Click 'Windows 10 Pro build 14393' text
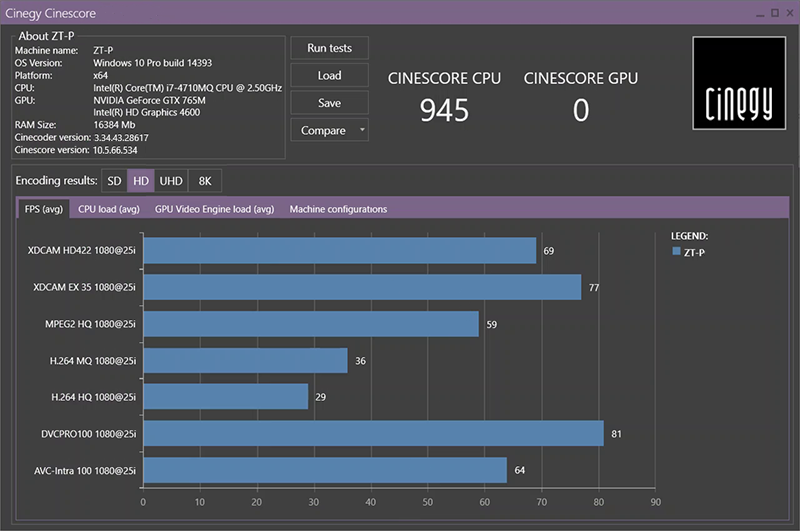The height and width of the screenshot is (531, 800). (152, 63)
